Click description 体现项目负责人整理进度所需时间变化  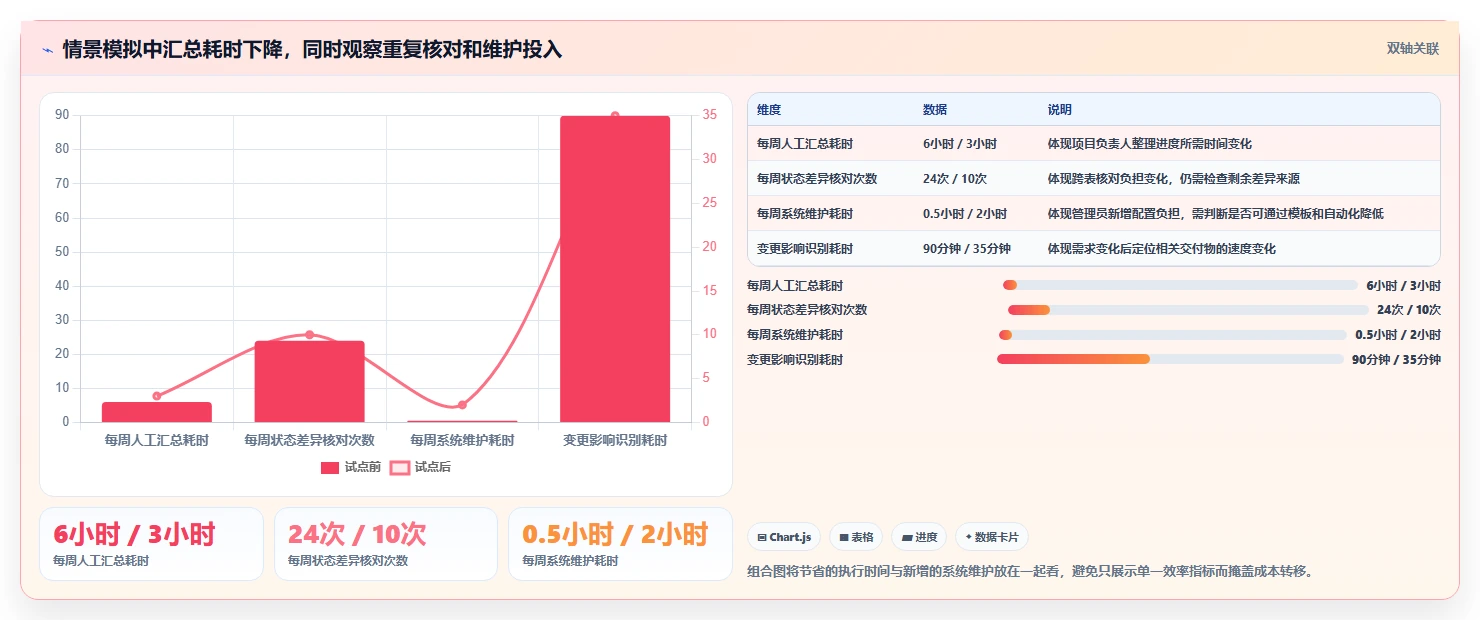tap(1149, 144)
